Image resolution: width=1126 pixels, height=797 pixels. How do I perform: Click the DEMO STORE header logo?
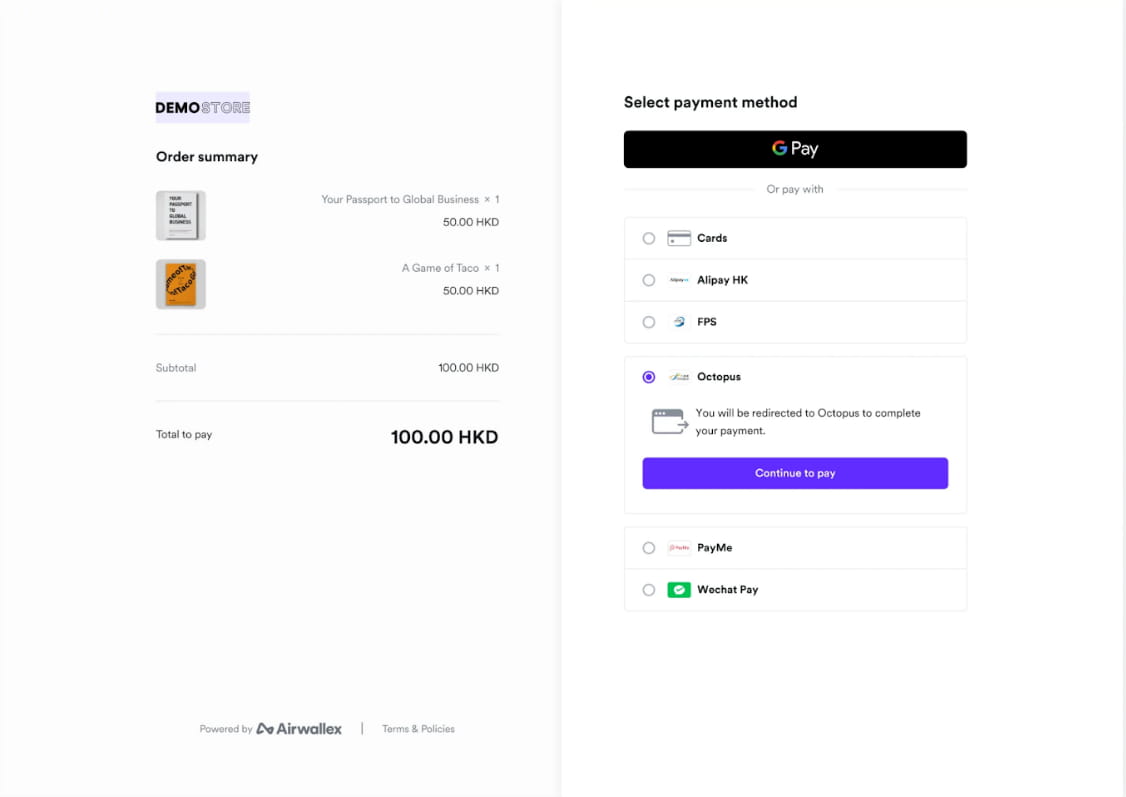click(x=202, y=106)
